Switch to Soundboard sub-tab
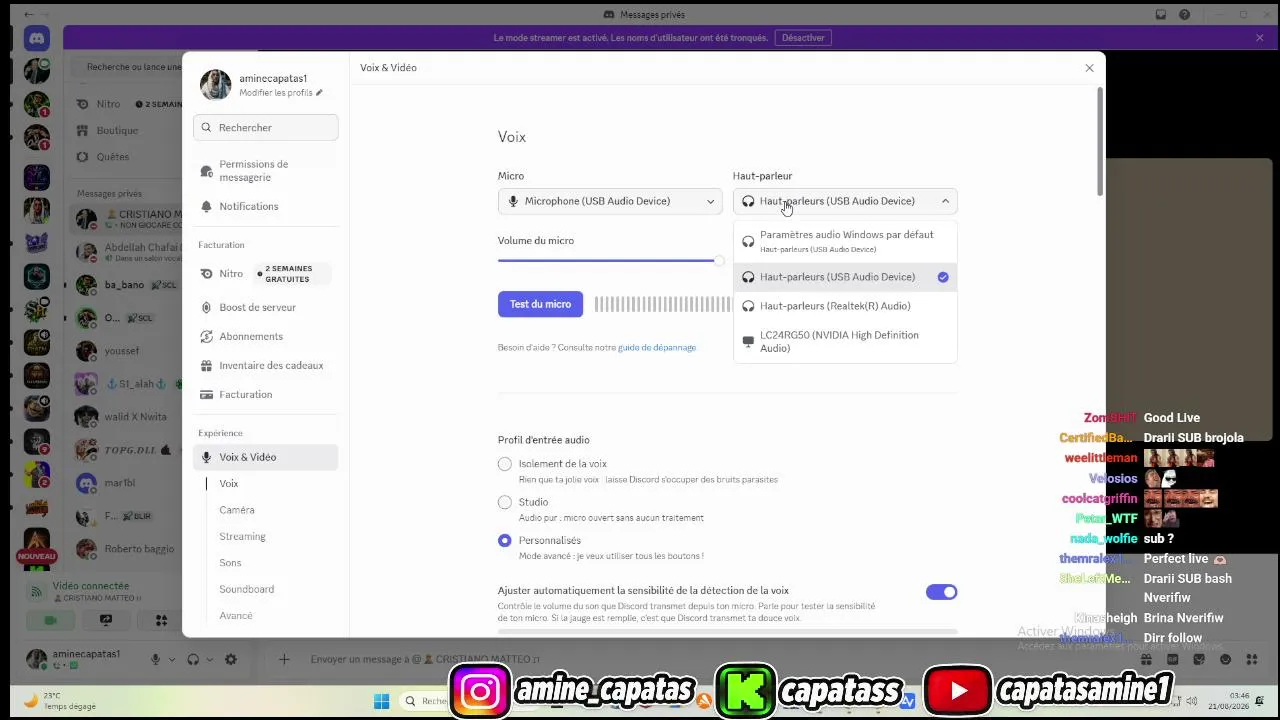The image size is (1280, 720). (246, 589)
